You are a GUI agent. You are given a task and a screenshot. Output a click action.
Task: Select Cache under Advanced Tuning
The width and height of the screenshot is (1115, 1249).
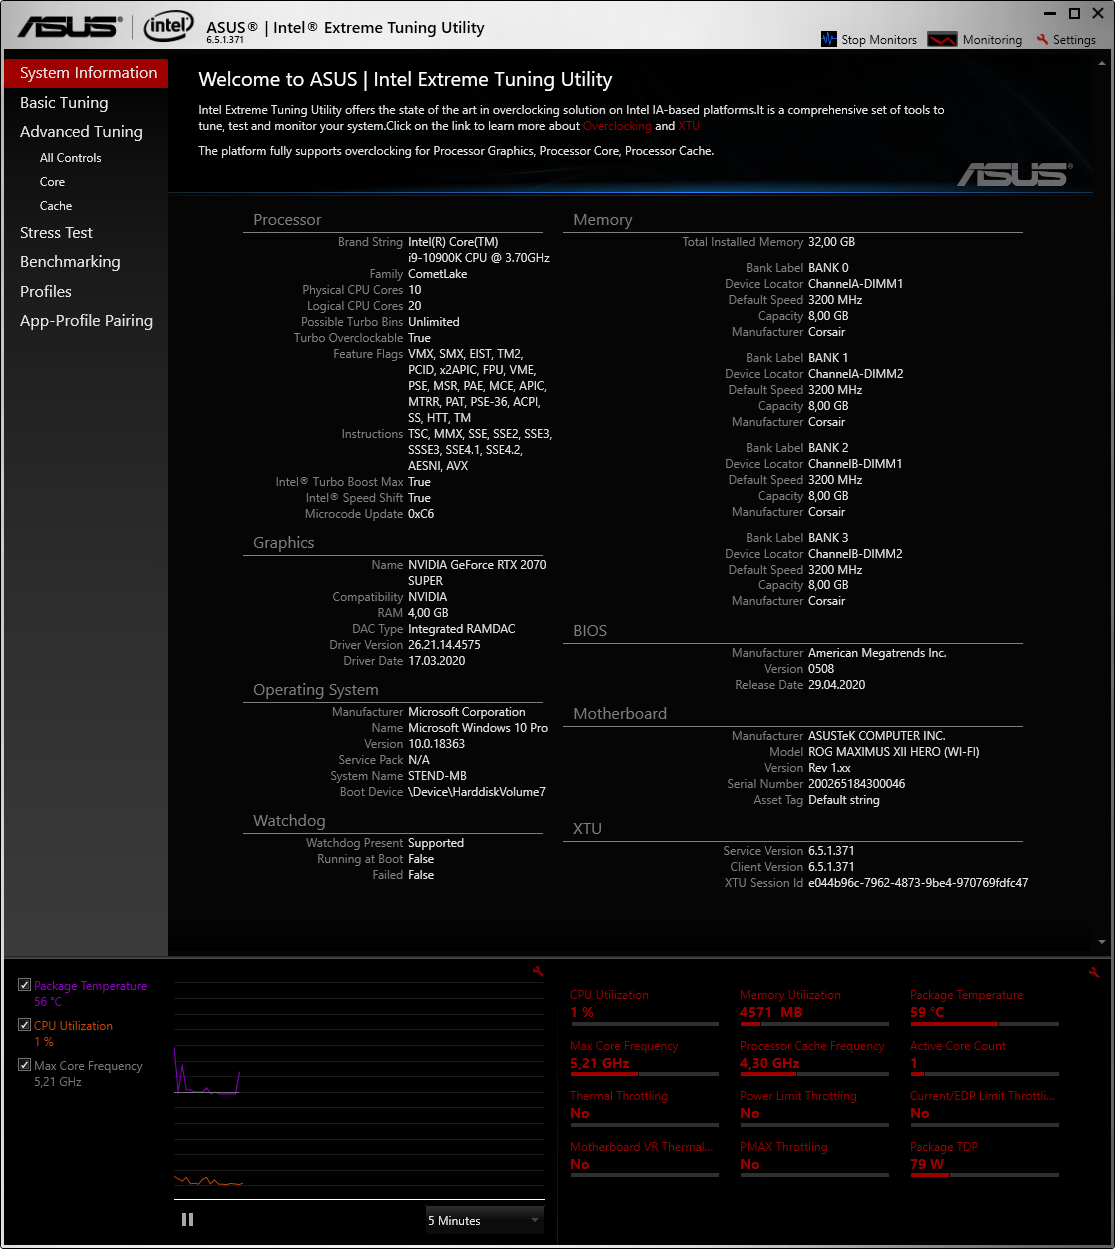point(56,206)
